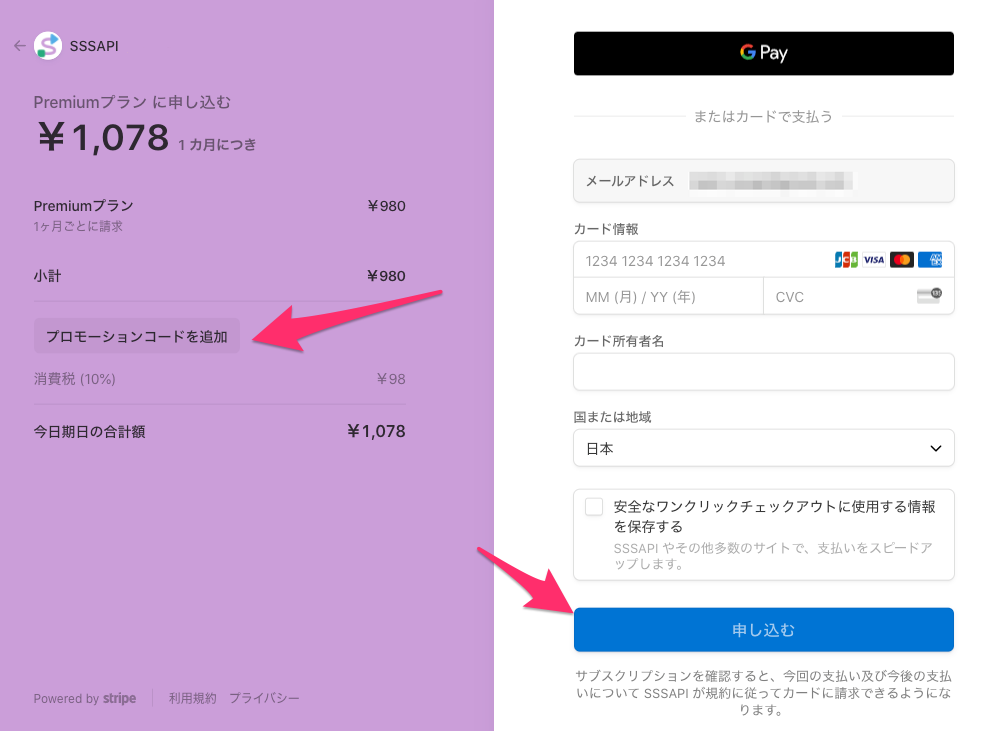Click the JCB card icon
Viewport: 989px width, 731px height.
pos(846,260)
